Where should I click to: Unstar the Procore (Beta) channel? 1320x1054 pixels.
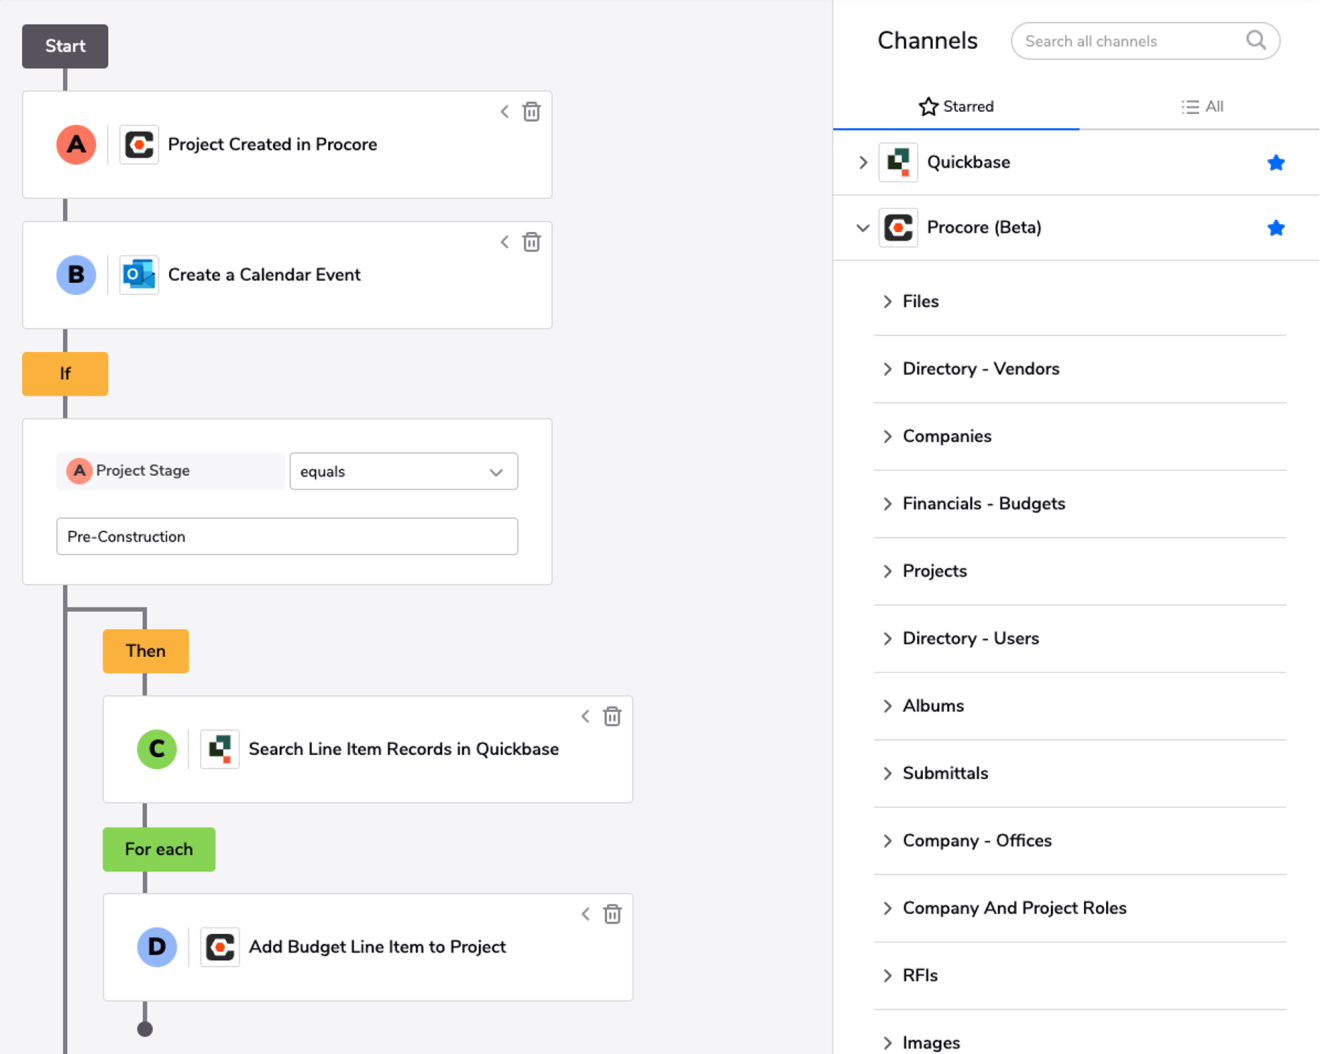[1275, 228]
